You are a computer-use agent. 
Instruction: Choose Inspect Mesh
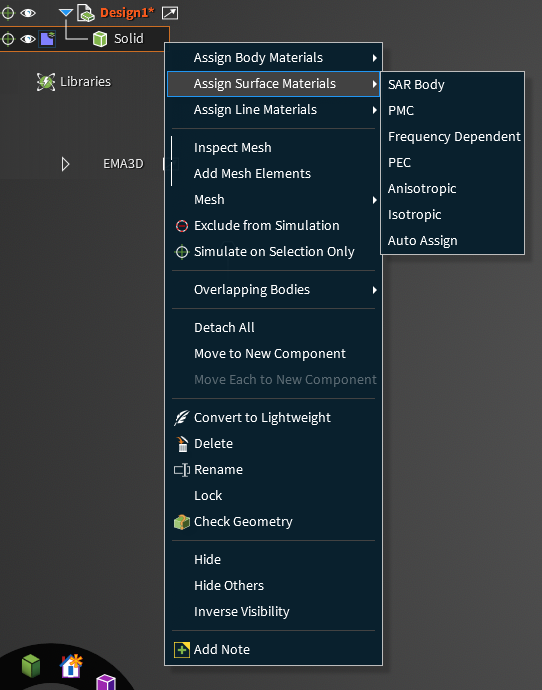tap(273, 147)
